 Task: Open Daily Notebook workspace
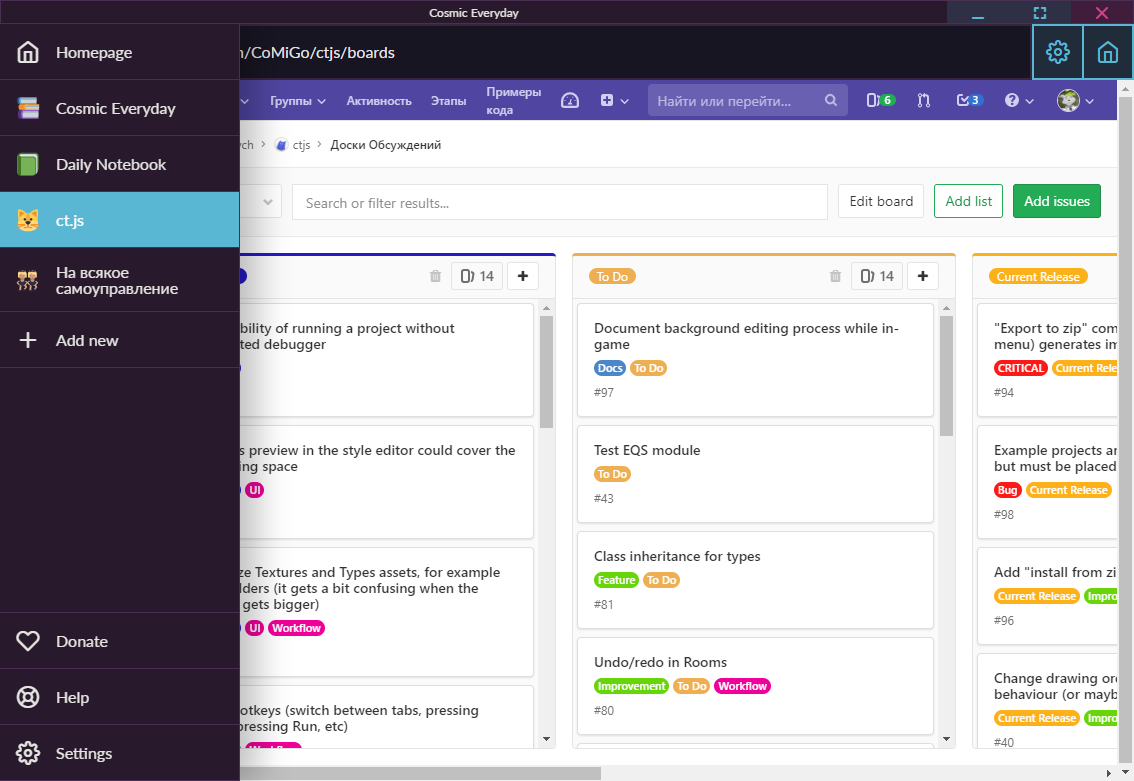119,164
